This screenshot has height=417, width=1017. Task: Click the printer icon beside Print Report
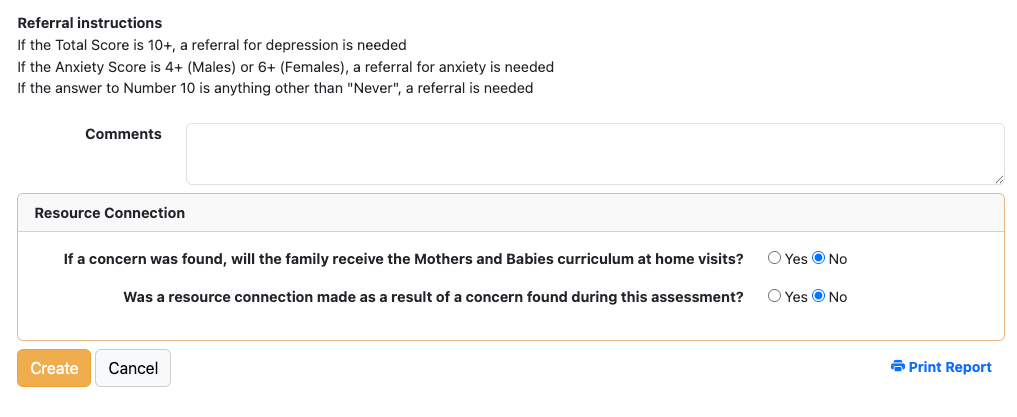[898, 367]
